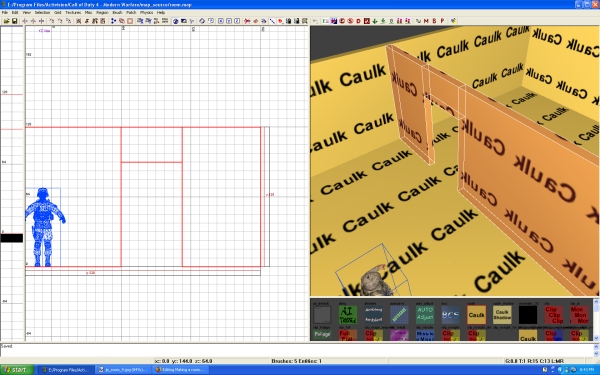Select the Caulk Shadow texture thumbnail

point(502,315)
